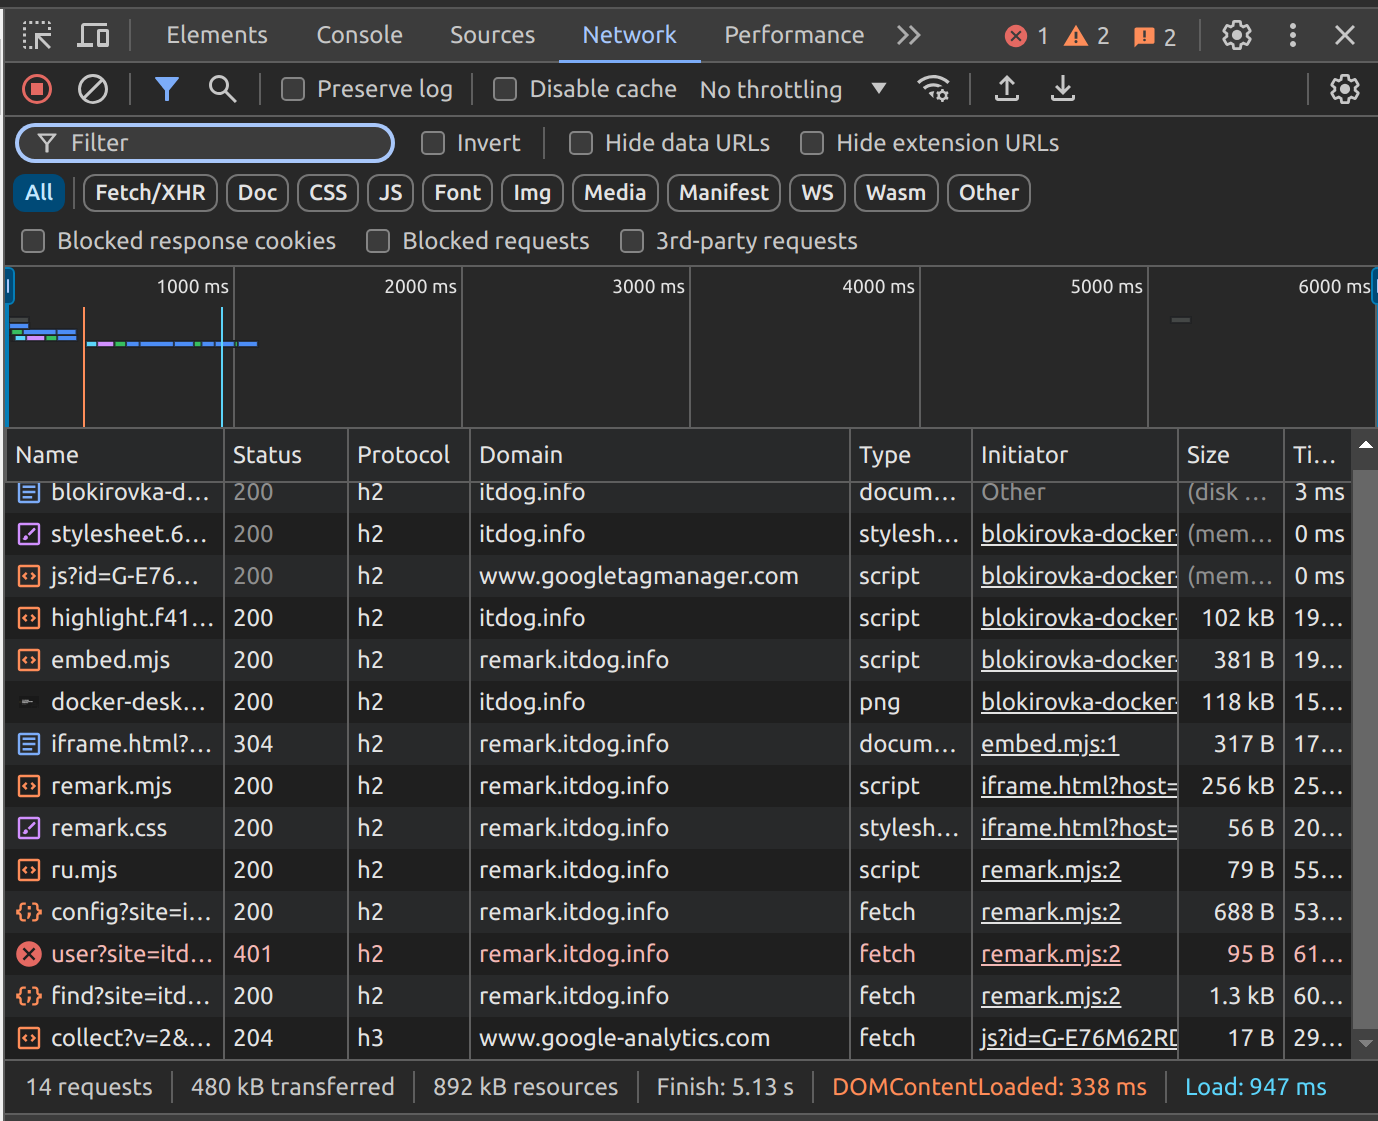Filter requests by Img type
Screen dimensions: 1378x1121
(532, 193)
